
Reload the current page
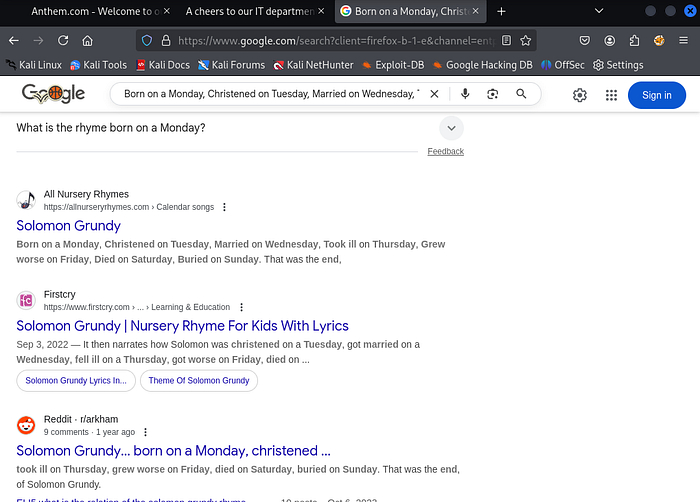[x=63, y=41]
